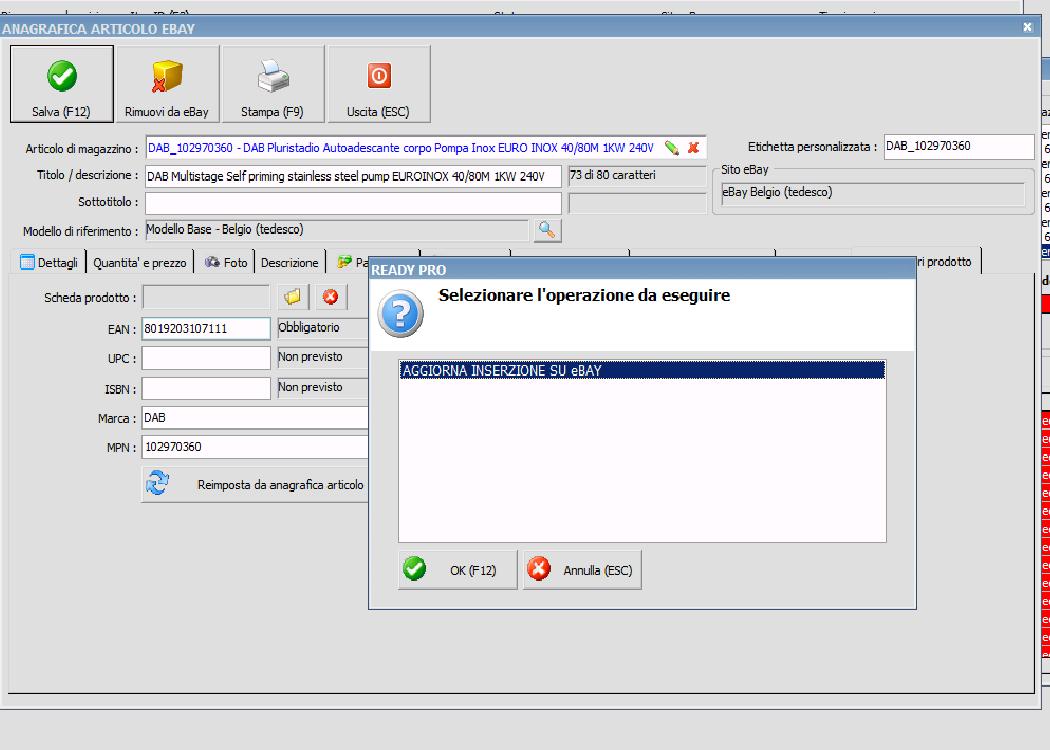This screenshot has width=1050, height=750.
Task: Click Rimuovi da eBay button
Action: 167,84
